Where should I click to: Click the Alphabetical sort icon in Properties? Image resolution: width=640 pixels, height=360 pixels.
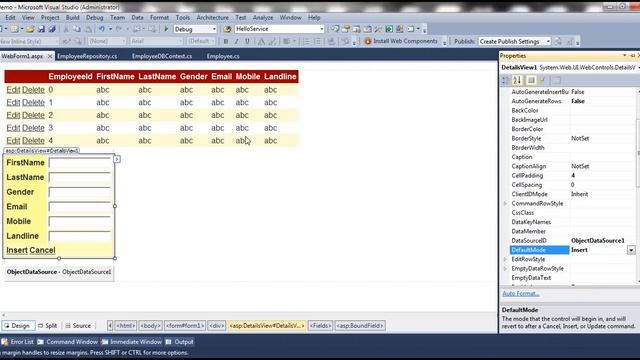(517, 80)
